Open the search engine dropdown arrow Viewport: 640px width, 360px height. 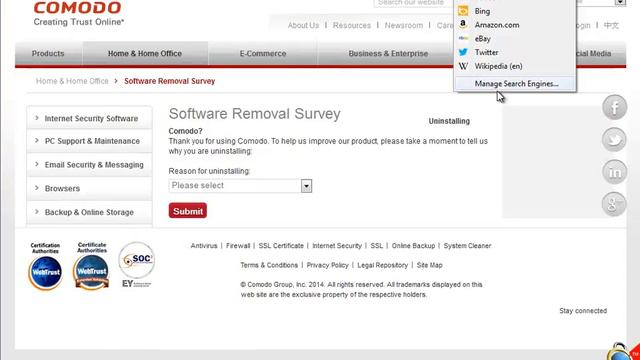620,2
